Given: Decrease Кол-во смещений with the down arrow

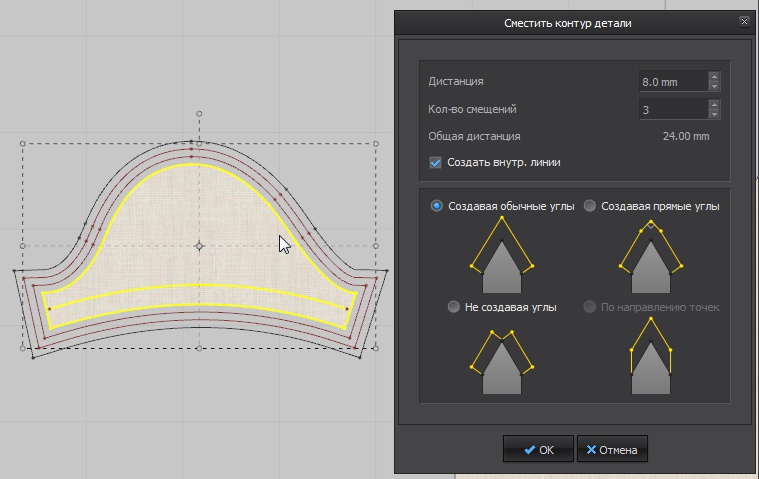Looking at the screenshot, I should (x=714, y=114).
